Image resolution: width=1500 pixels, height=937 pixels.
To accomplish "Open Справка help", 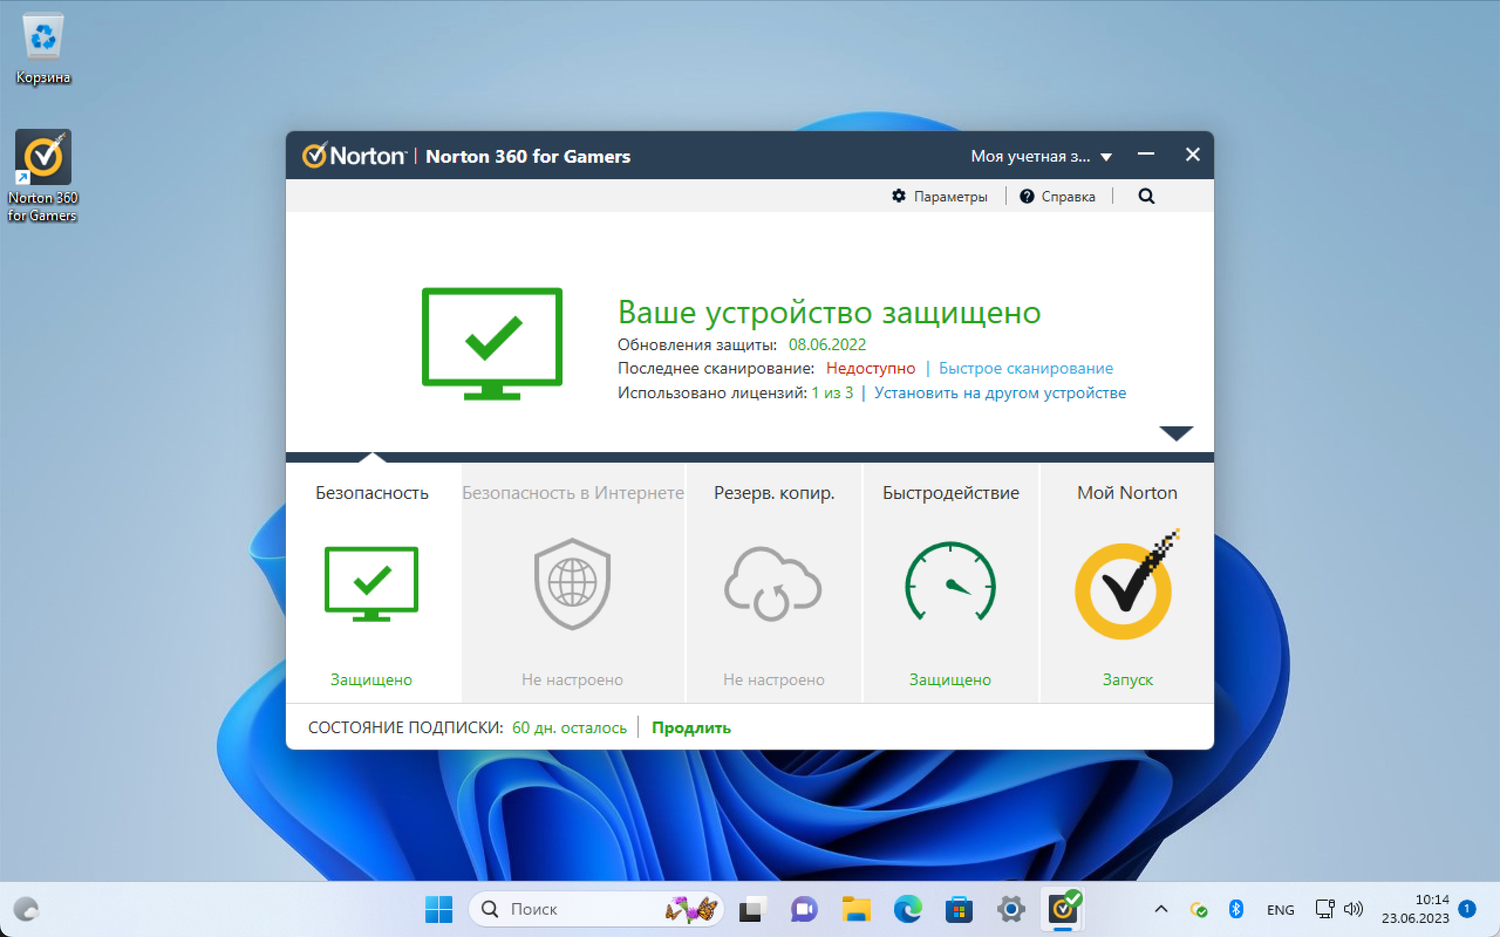I will coord(1058,196).
